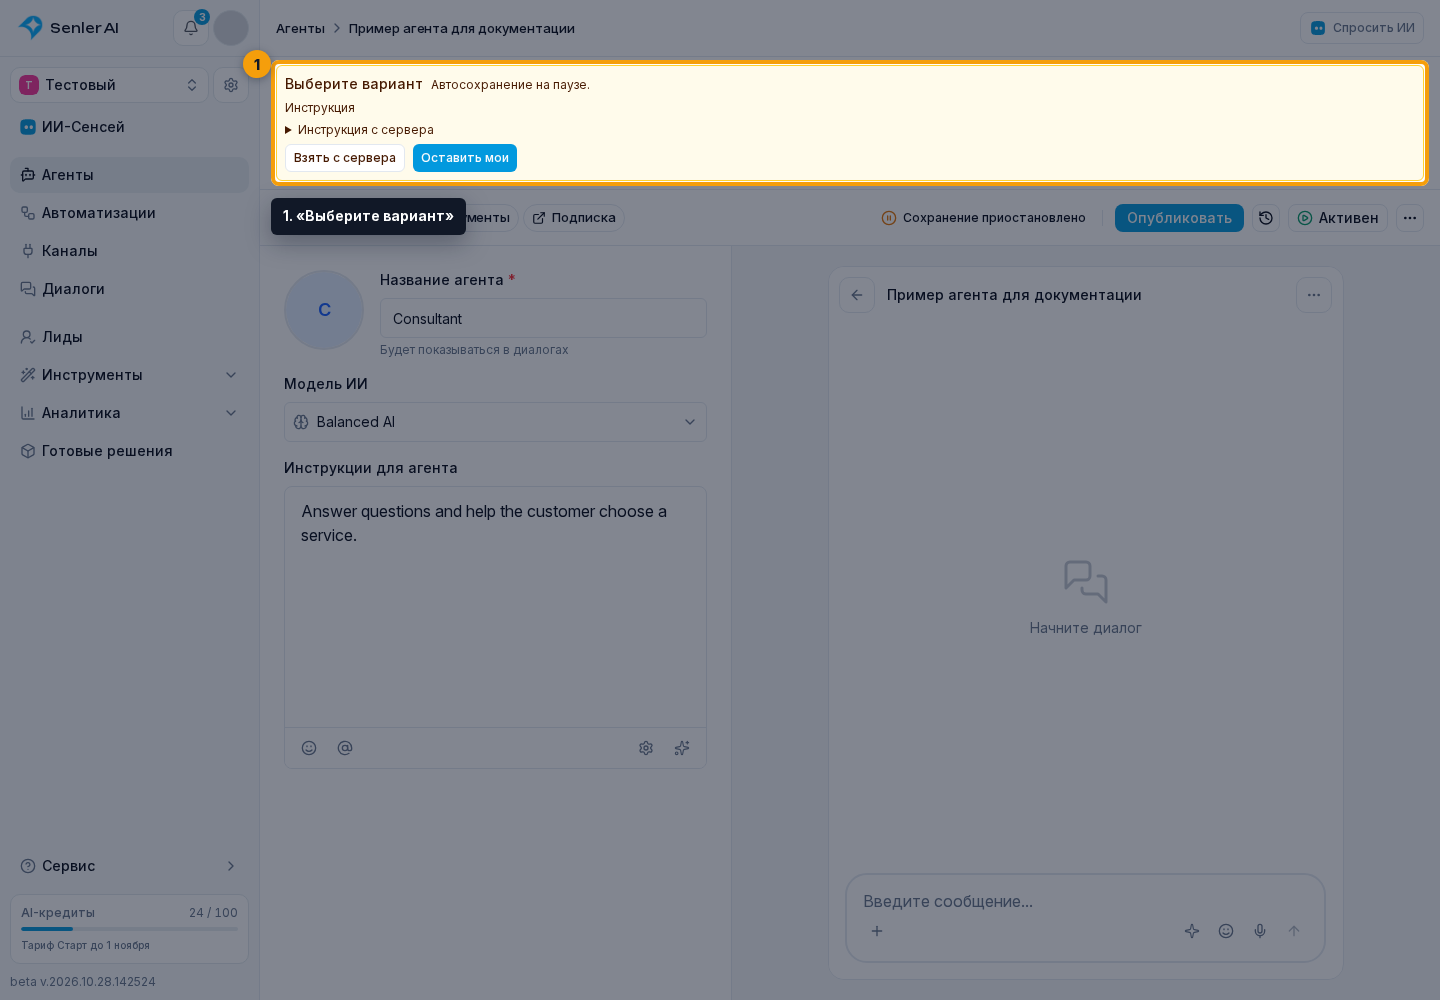Click the Введите сообщение chat field
The width and height of the screenshot is (1440, 1000).
click(x=1085, y=901)
